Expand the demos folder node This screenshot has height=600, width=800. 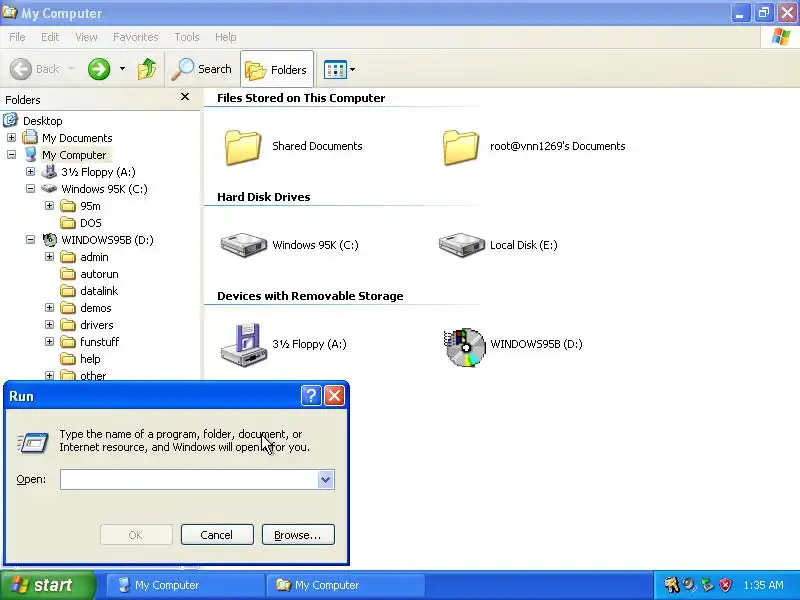[49, 308]
